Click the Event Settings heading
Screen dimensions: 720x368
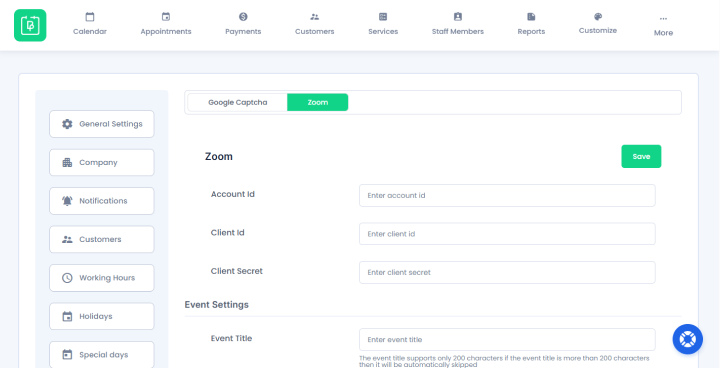pos(217,305)
